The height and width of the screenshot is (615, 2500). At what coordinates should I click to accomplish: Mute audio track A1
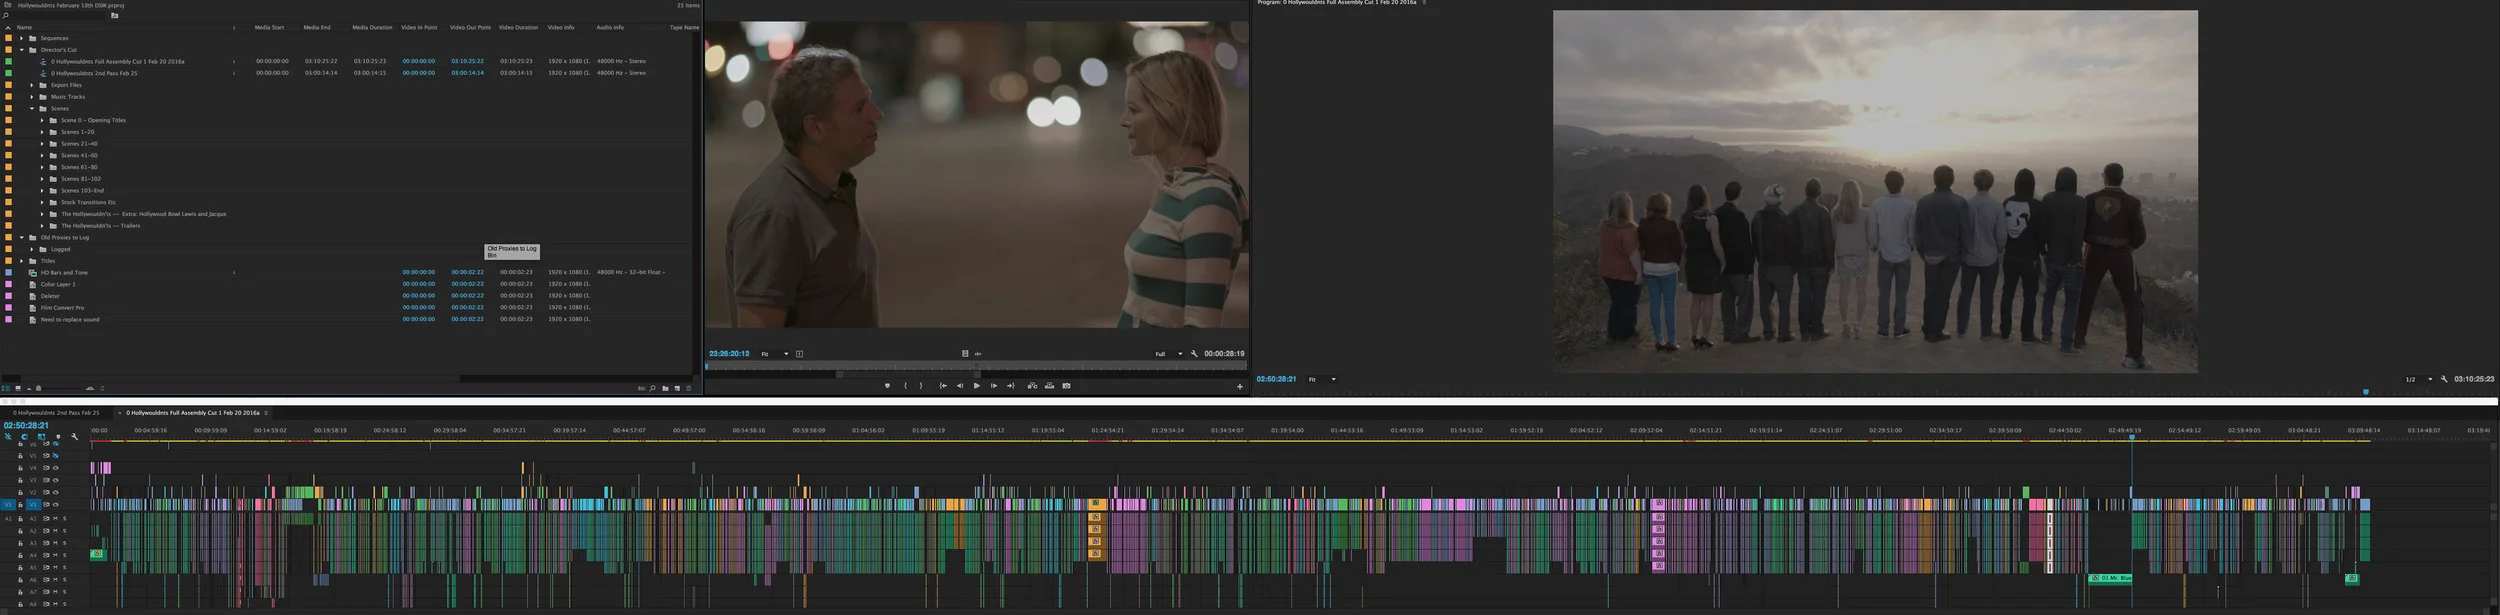pos(55,519)
